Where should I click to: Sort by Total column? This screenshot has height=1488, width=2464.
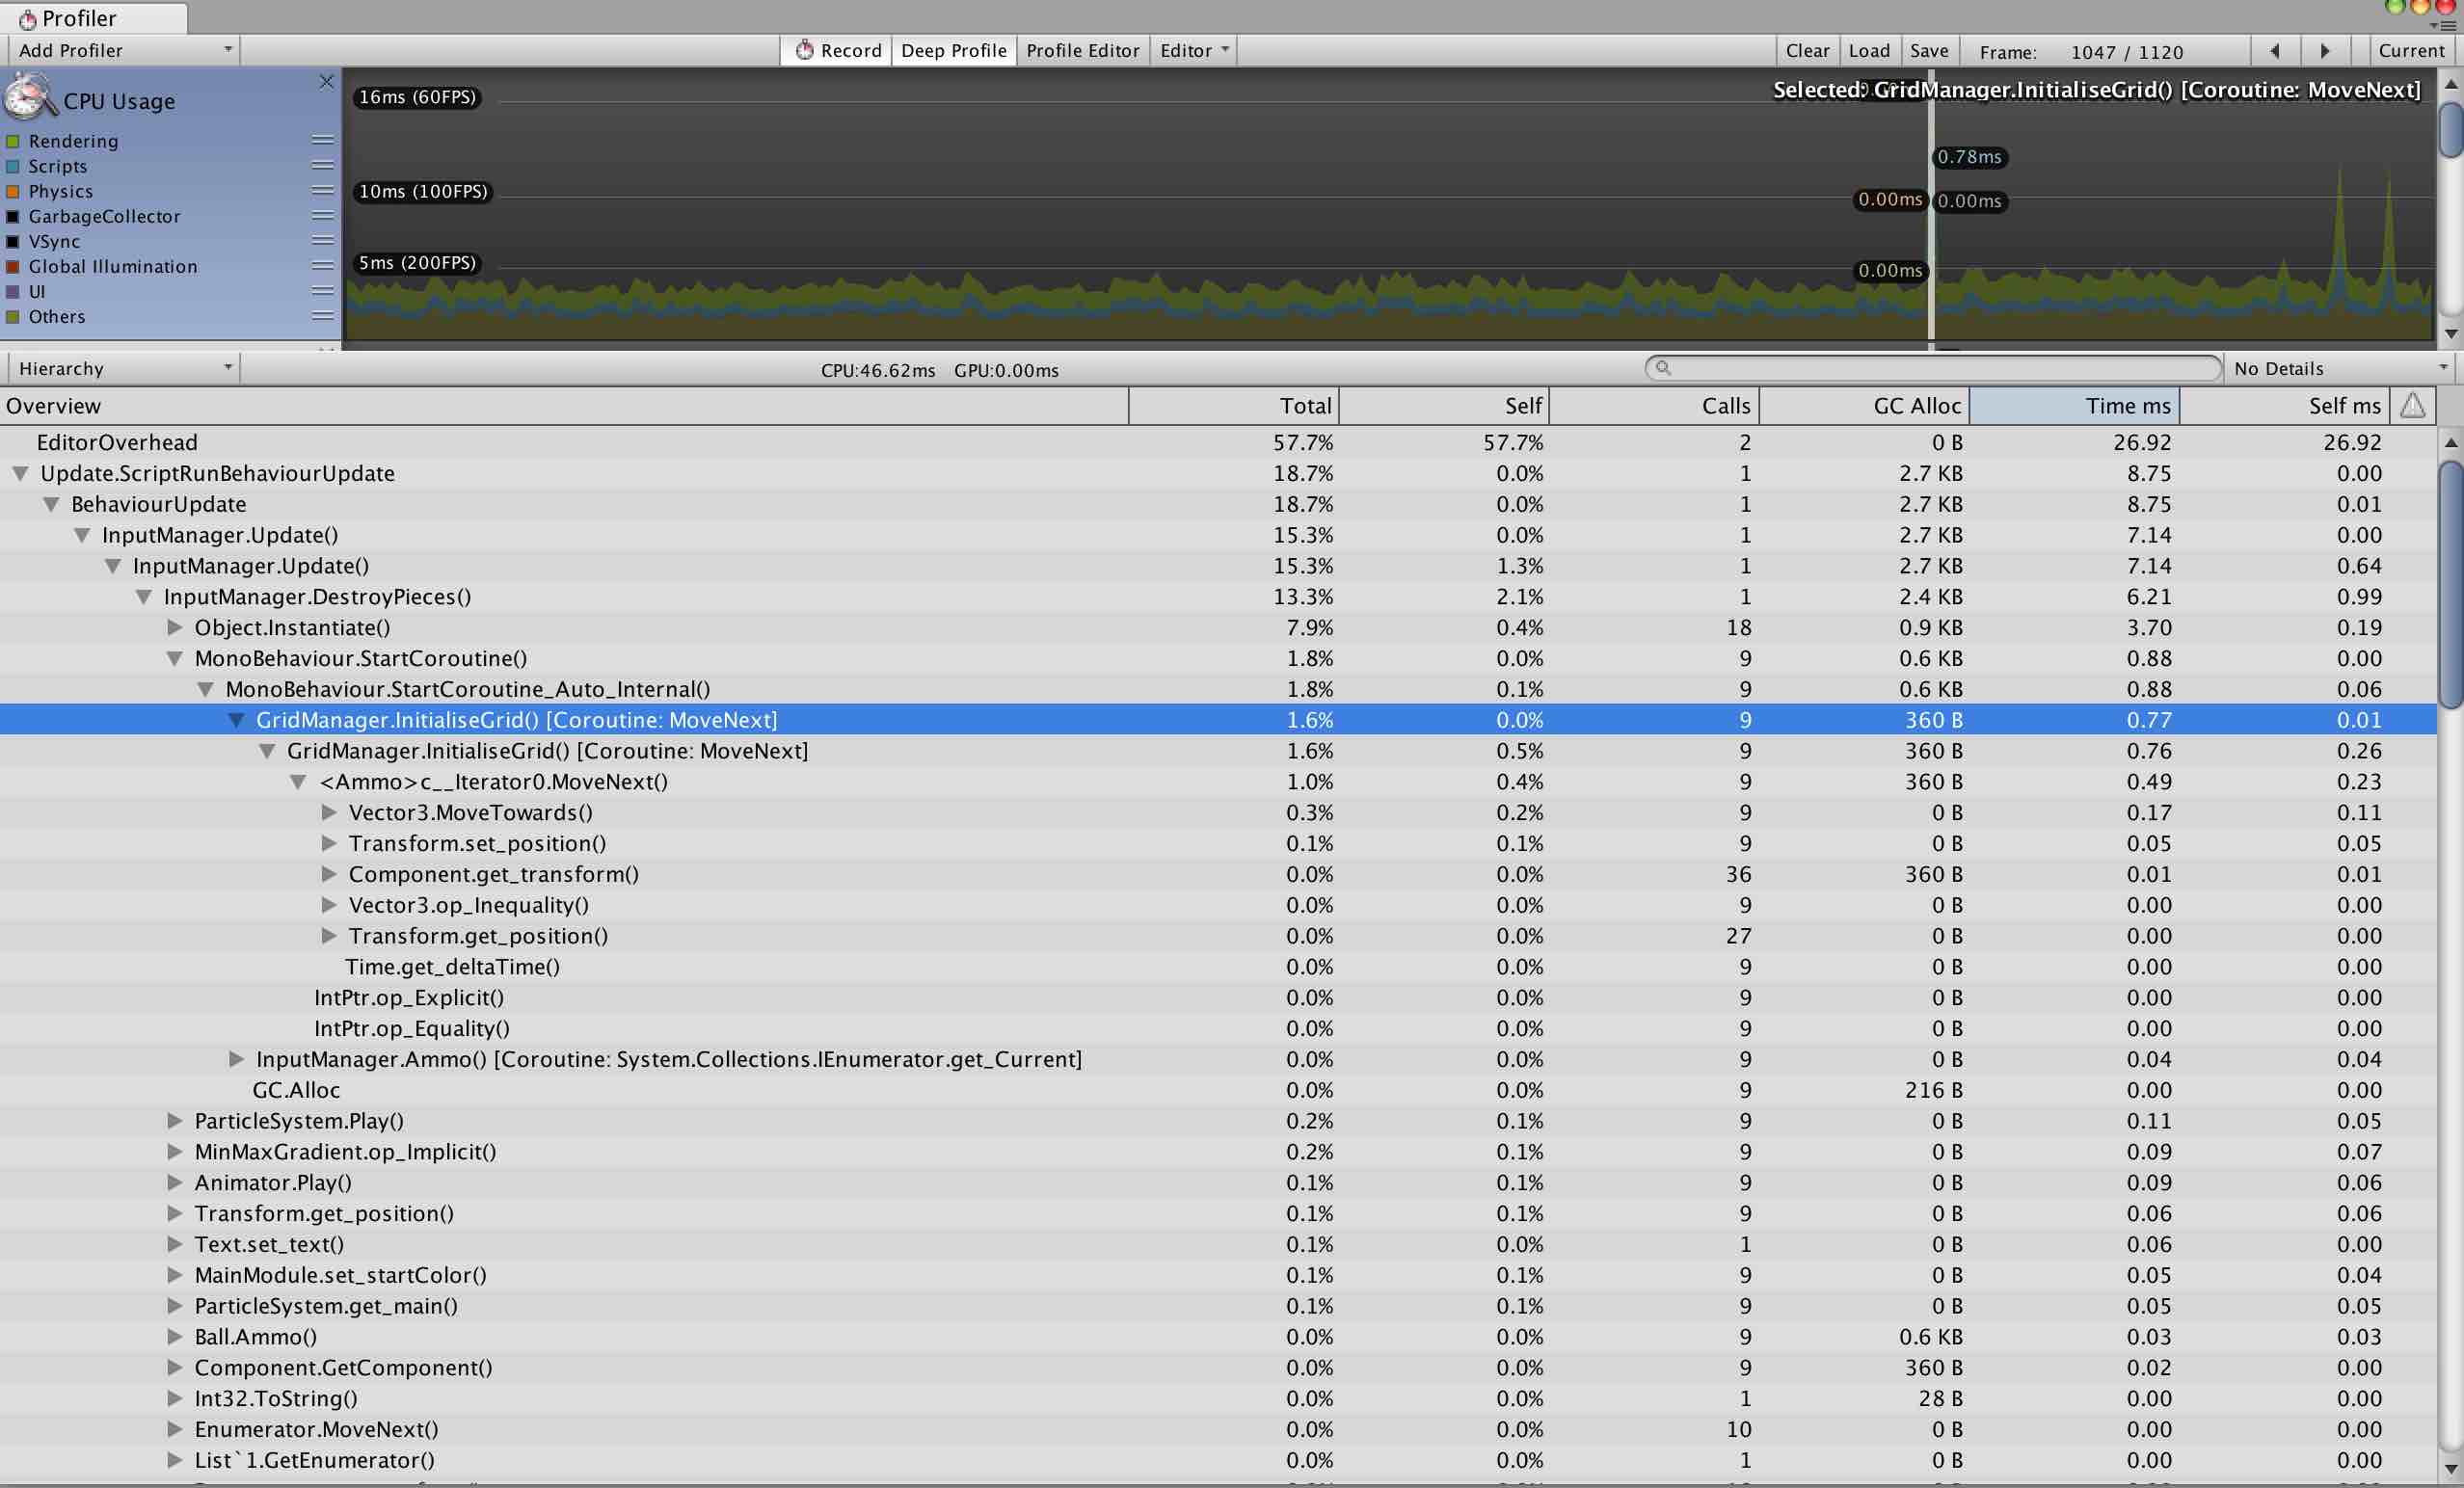(x=1234, y=405)
